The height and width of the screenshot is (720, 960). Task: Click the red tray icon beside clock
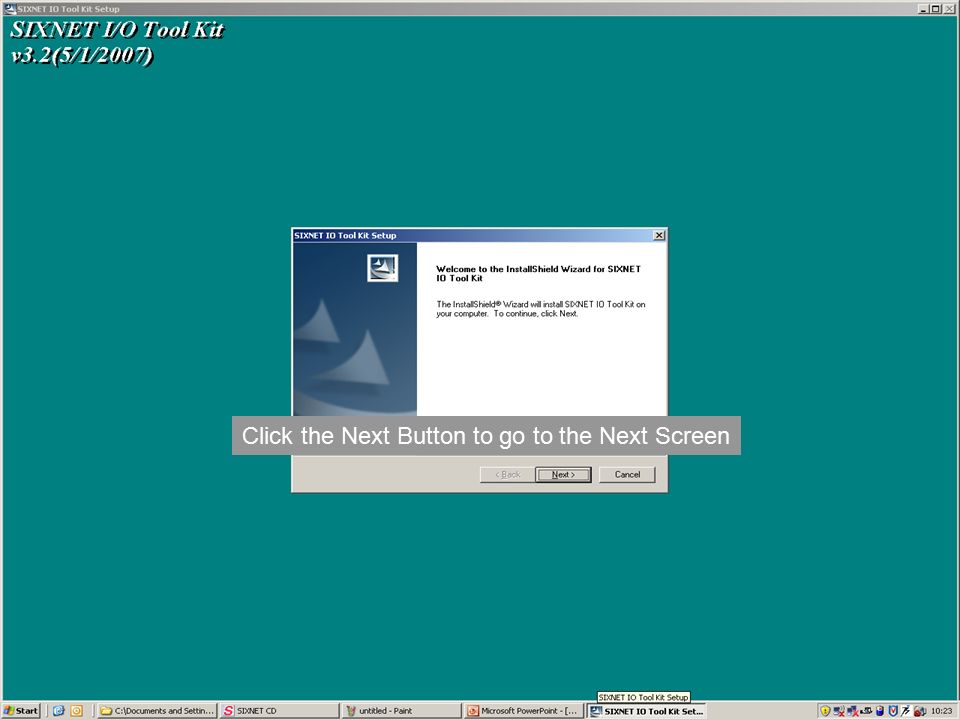(920, 711)
